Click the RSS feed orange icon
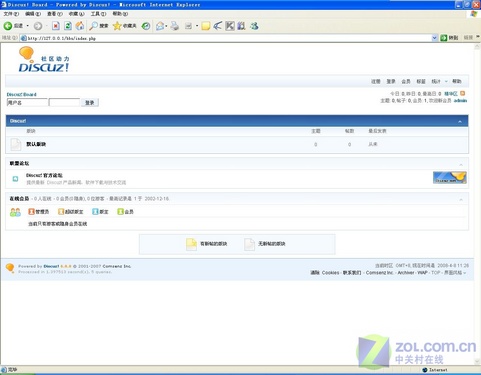The height and width of the screenshot is (375, 481). 462,94
